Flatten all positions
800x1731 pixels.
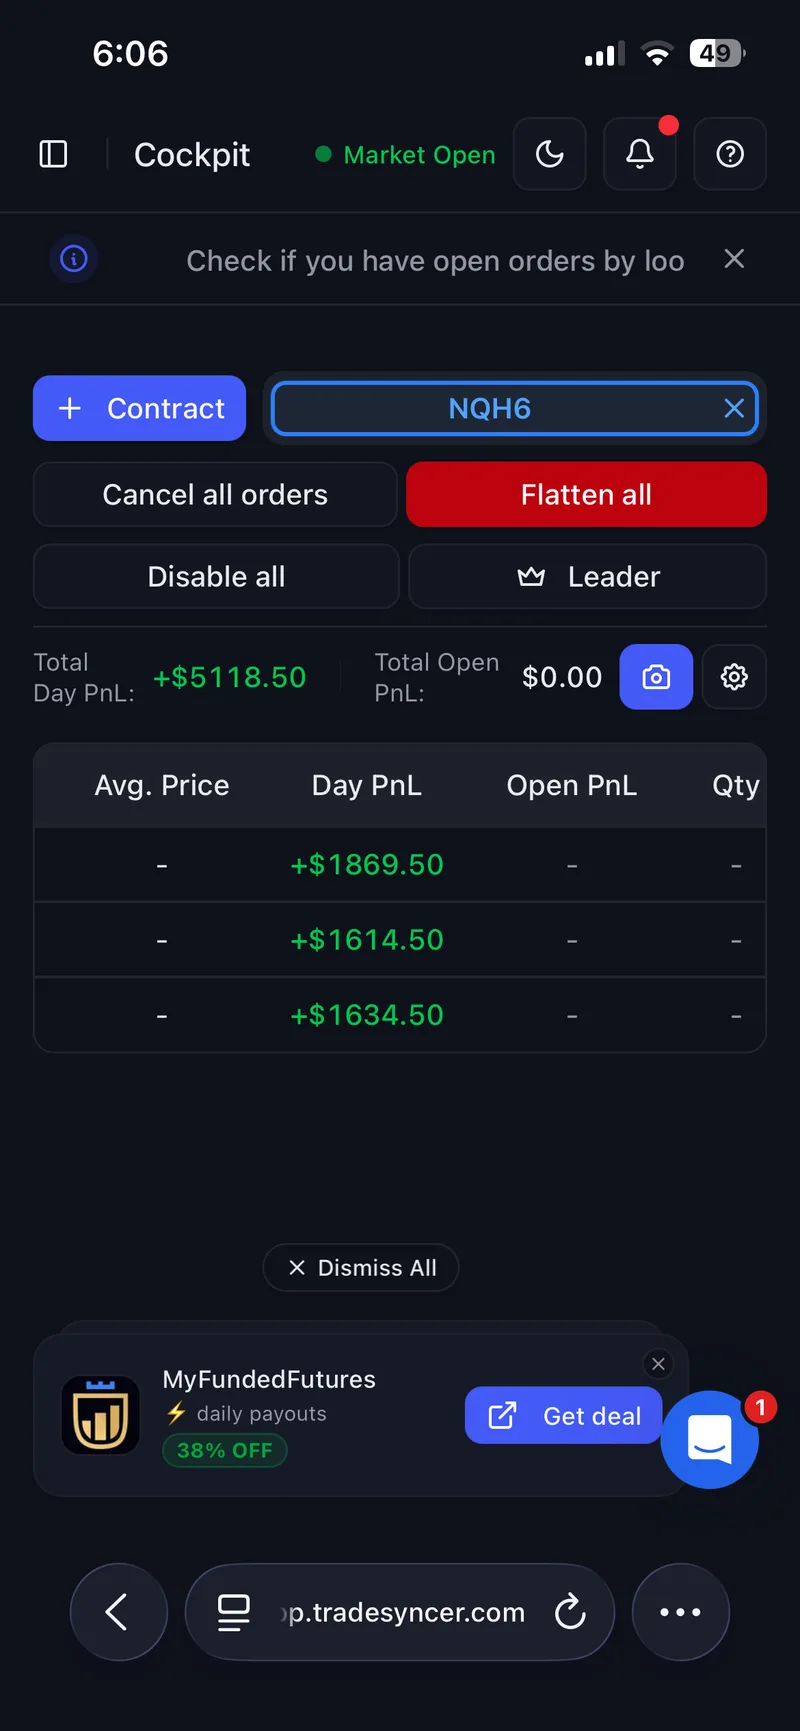tap(586, 494)
